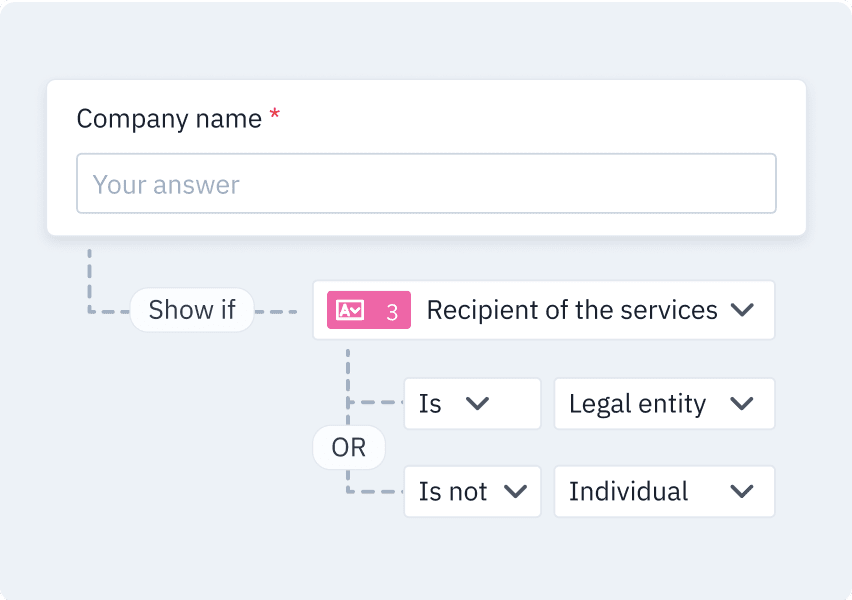Expand the Recipient of the services chevron

point(742,310)
